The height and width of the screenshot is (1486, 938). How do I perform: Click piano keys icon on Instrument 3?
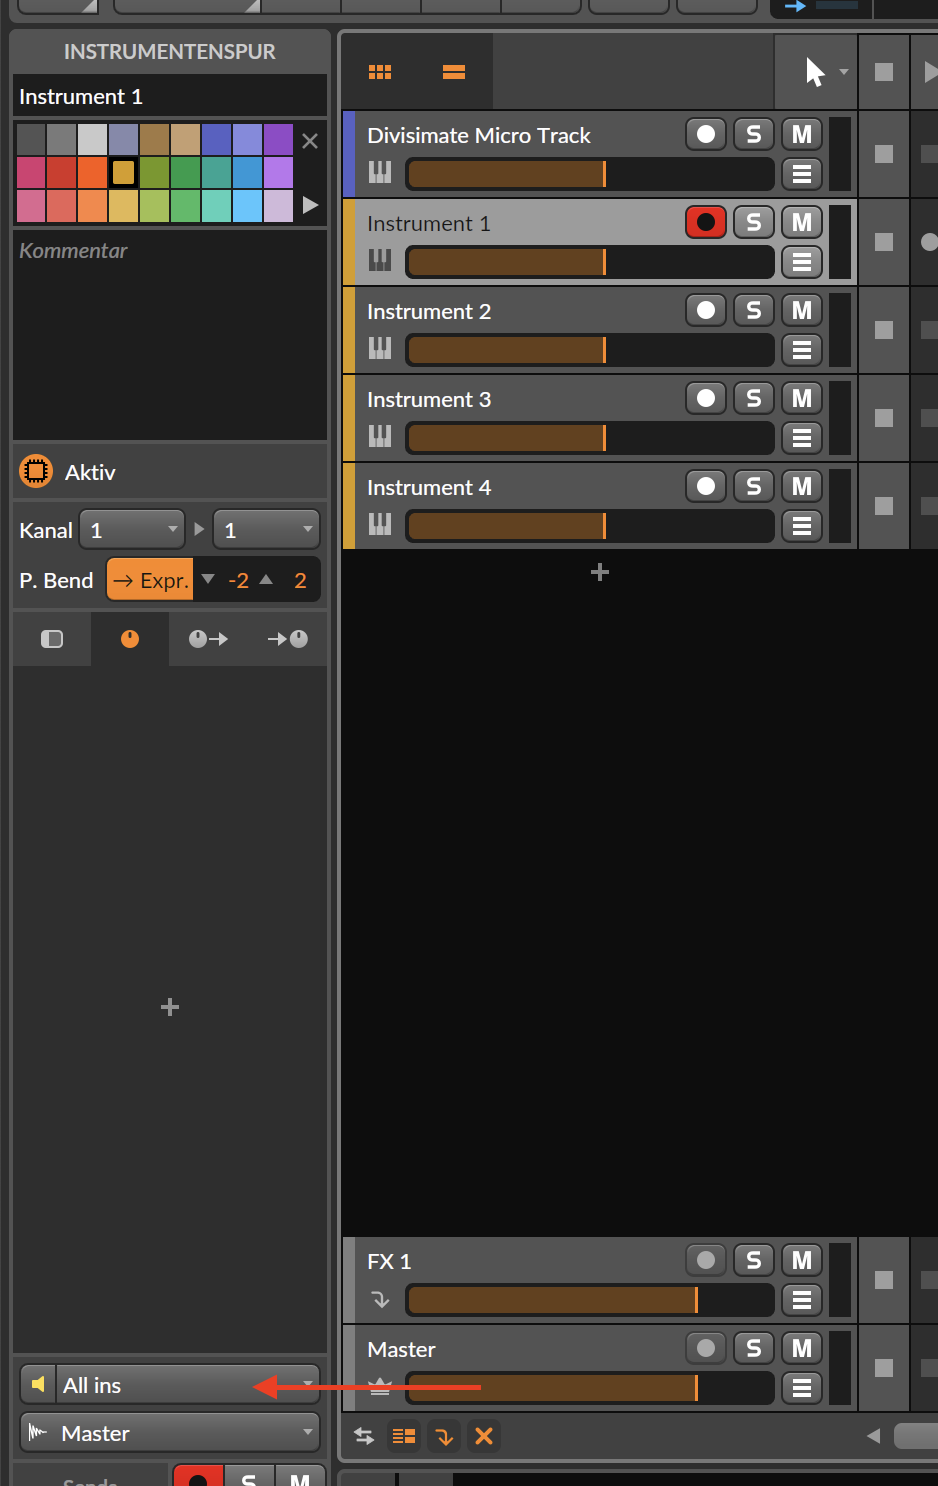click(380, 436)
